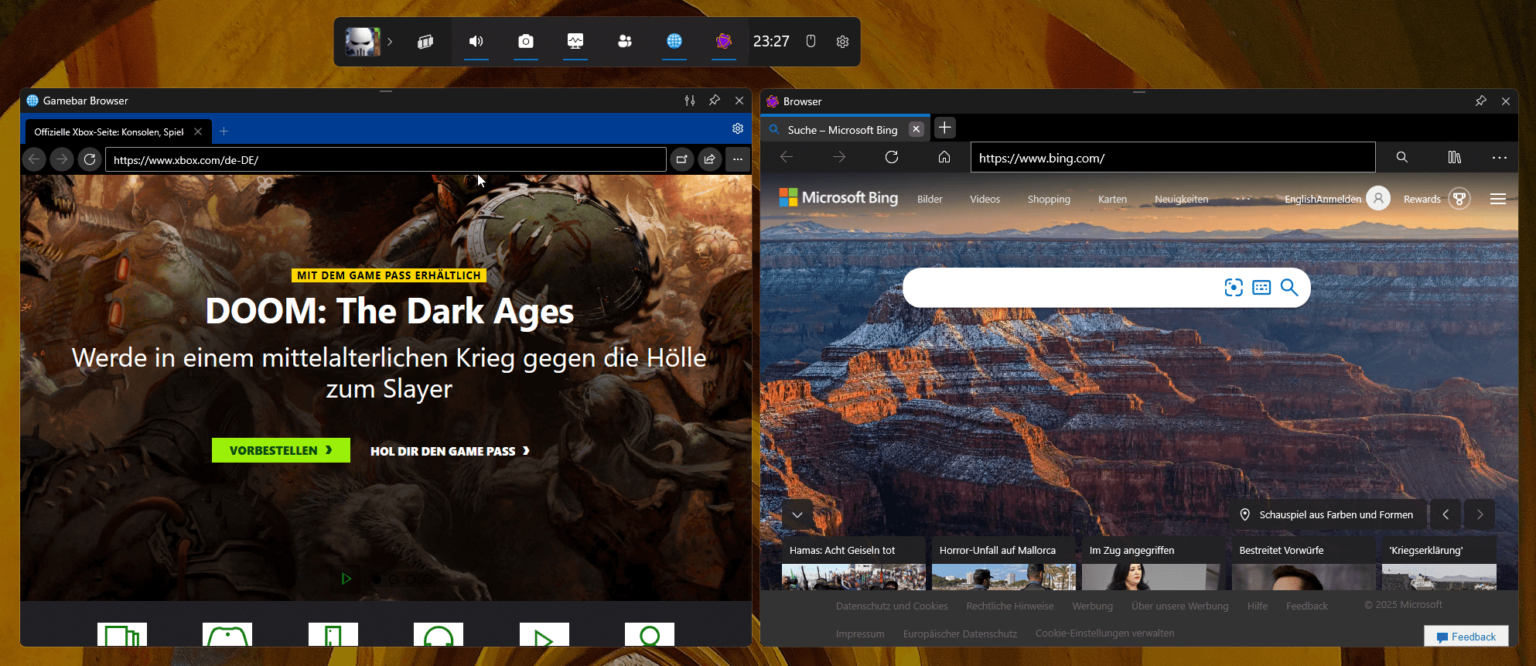Pin the Gamebar Browser window
The height and width of the screenshot is (666, 1536).
[714, 100]
